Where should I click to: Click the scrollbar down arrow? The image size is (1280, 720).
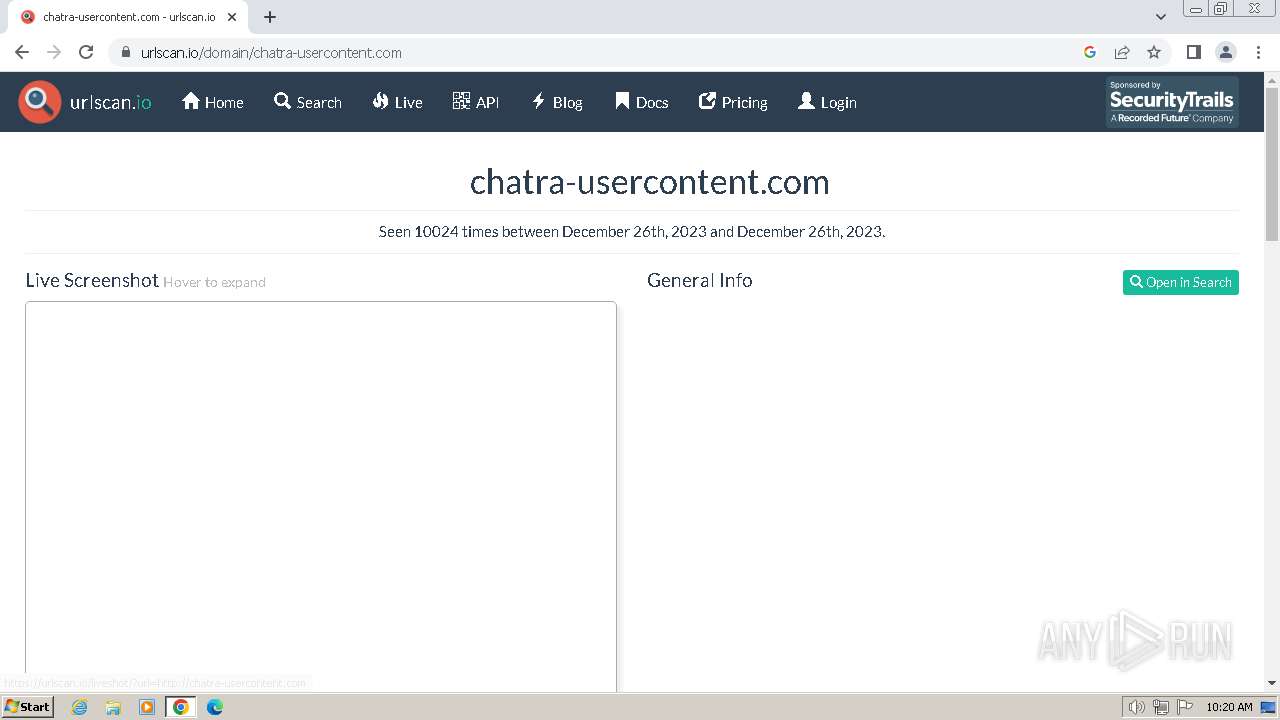[1272, 683]
